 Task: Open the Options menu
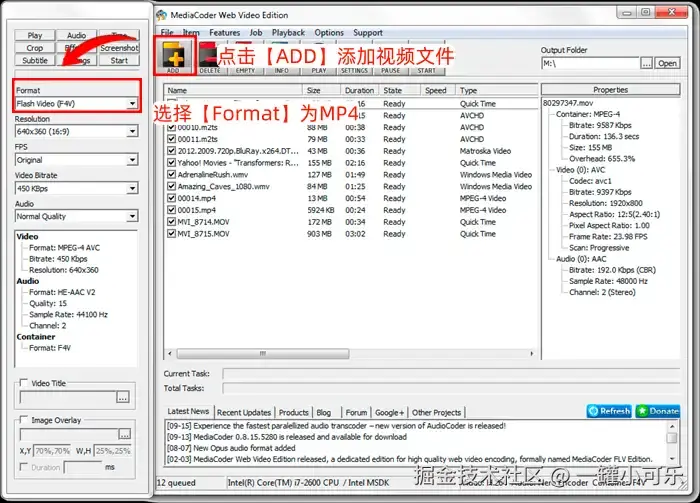click(x=329, y=33)
